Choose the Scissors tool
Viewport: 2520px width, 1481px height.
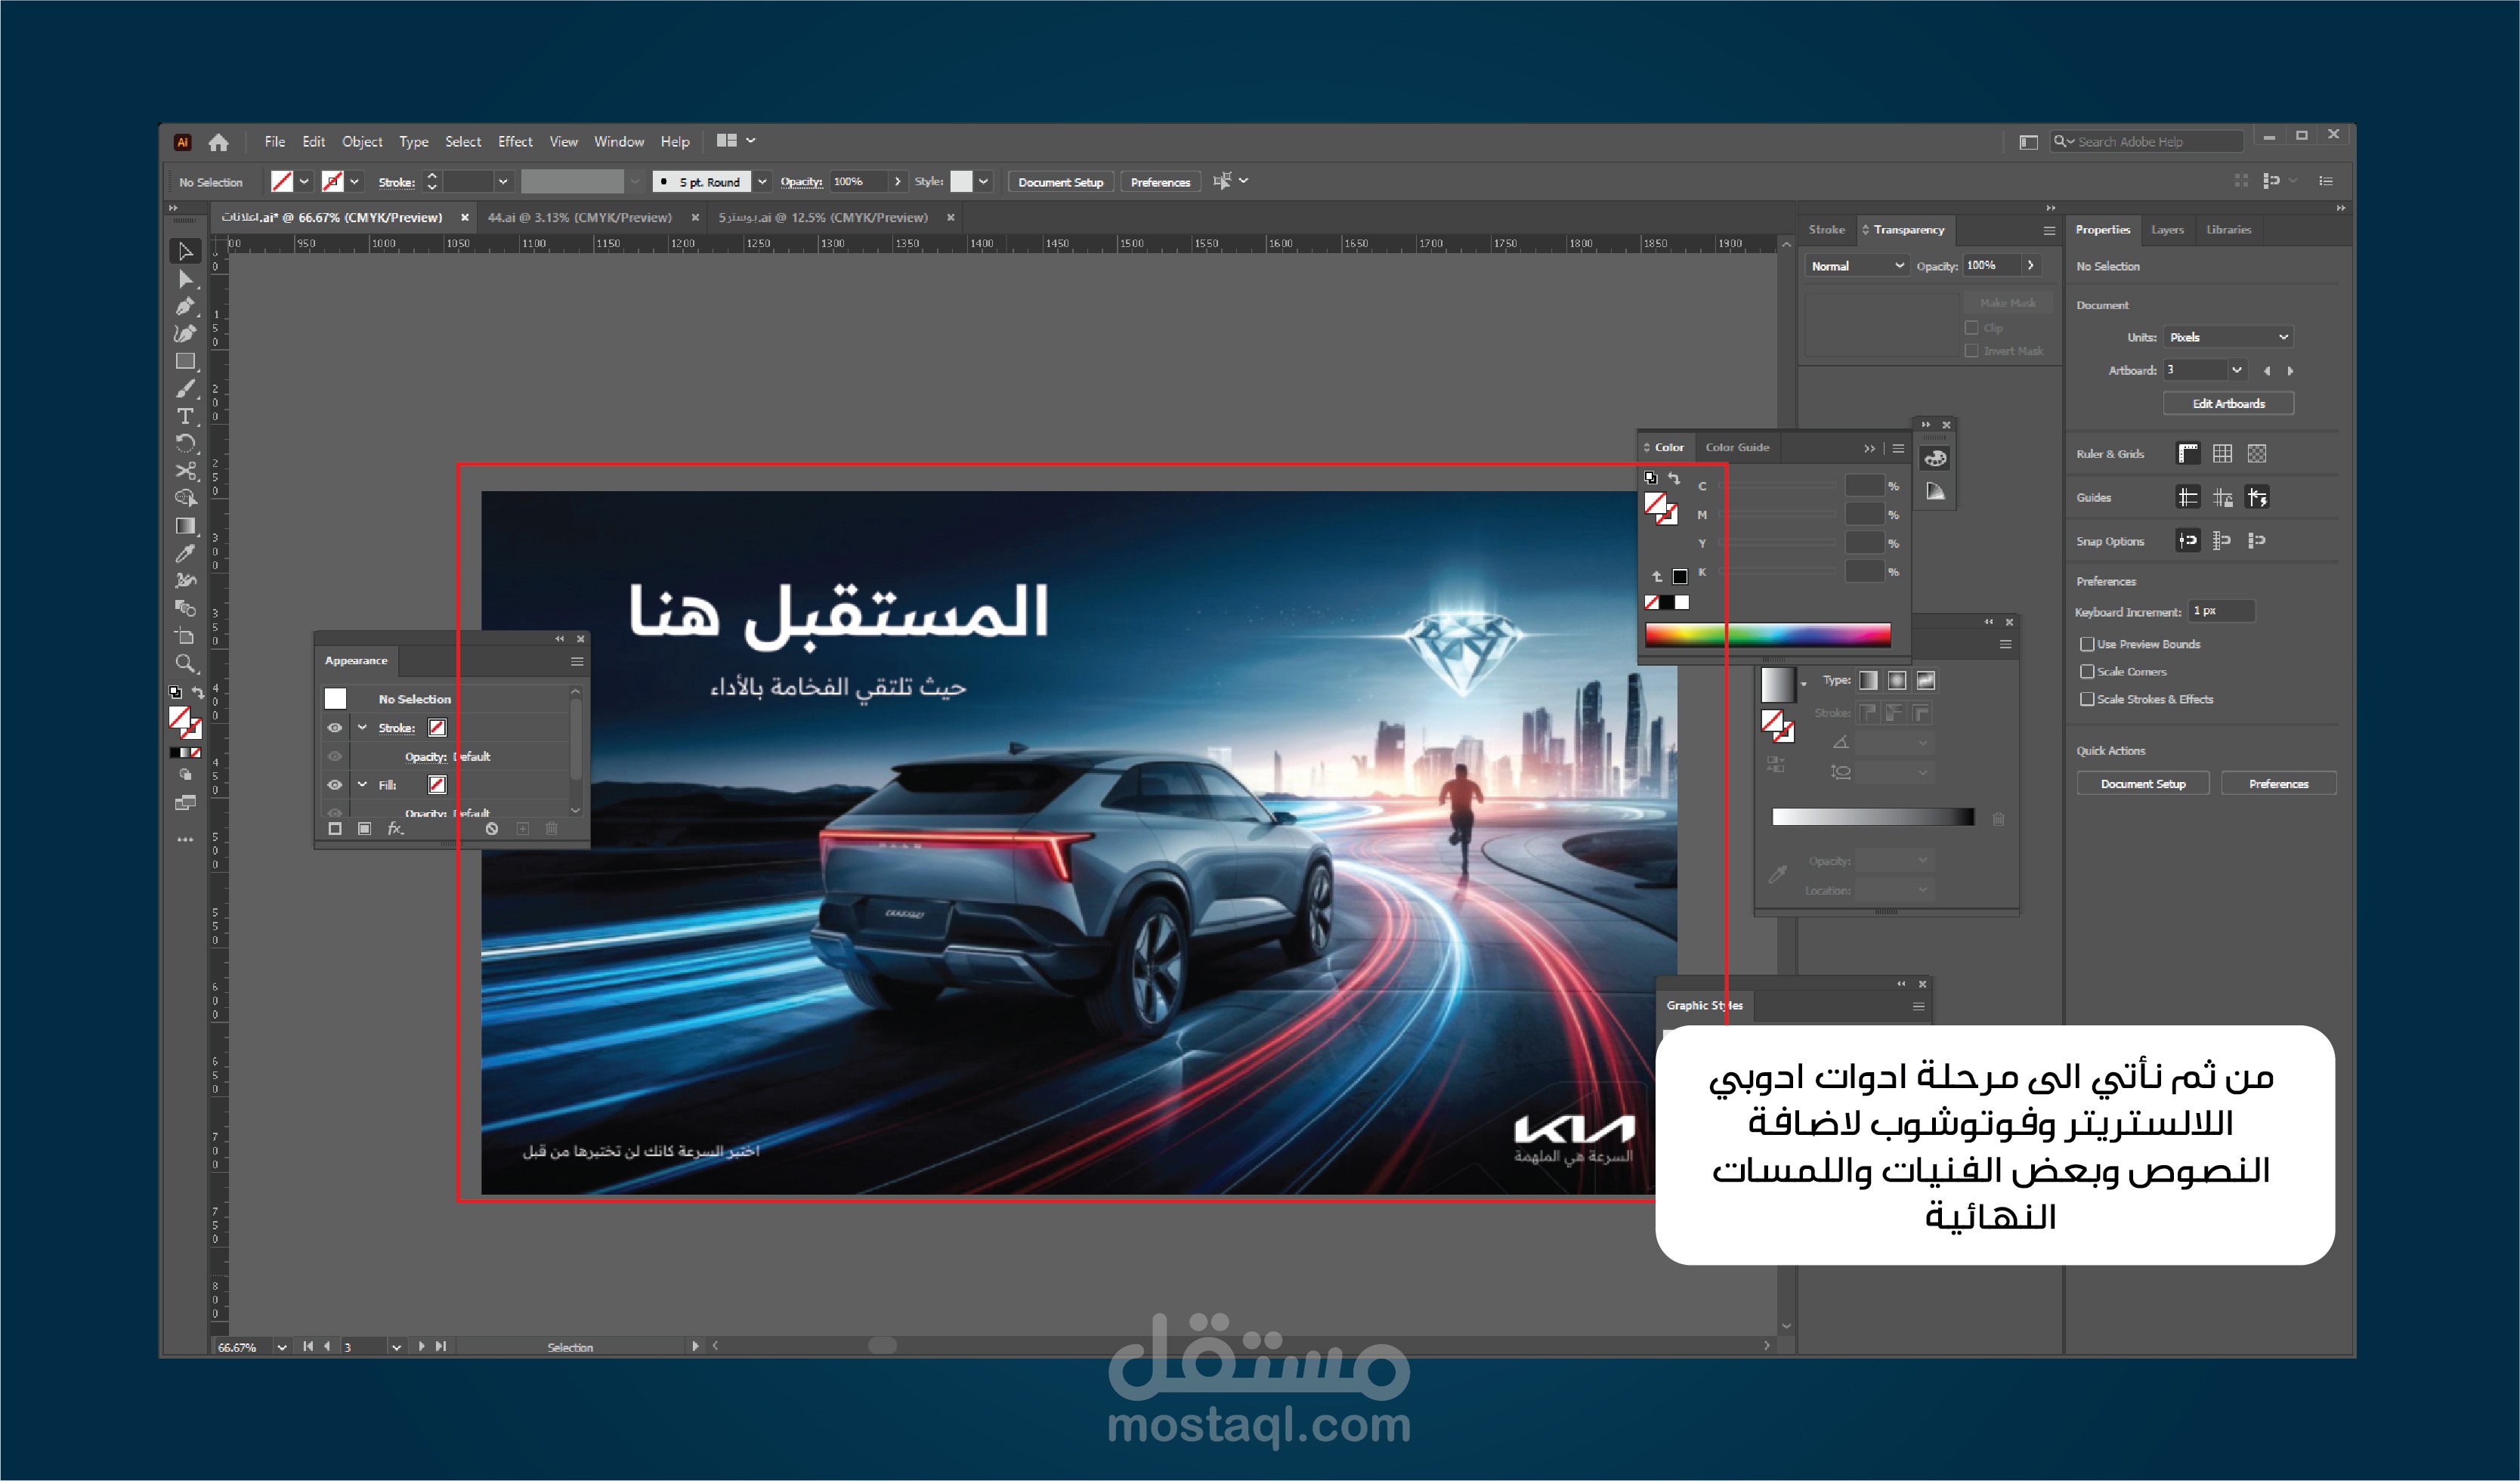pyautogui.click(x=185, y=471)
